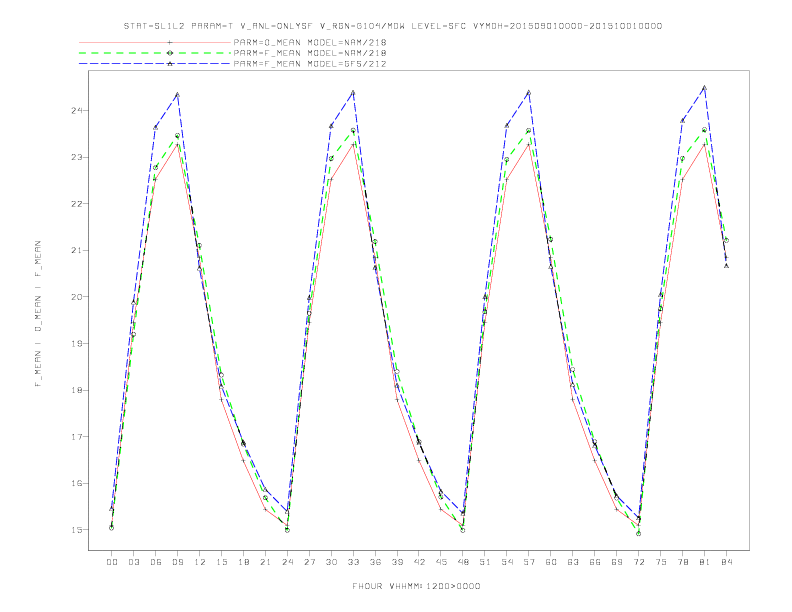Click the x-axis tick label 51
792x612 pixels.
[x=485, y=562]
